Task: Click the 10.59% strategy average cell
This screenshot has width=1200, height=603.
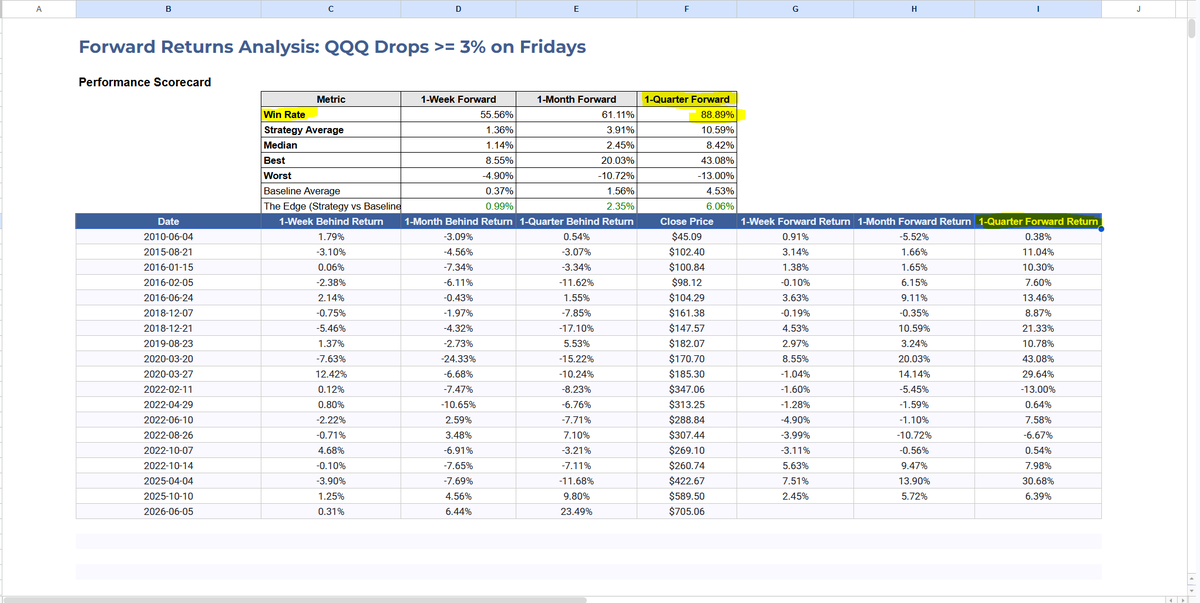Action: click(x=686, y=130)
